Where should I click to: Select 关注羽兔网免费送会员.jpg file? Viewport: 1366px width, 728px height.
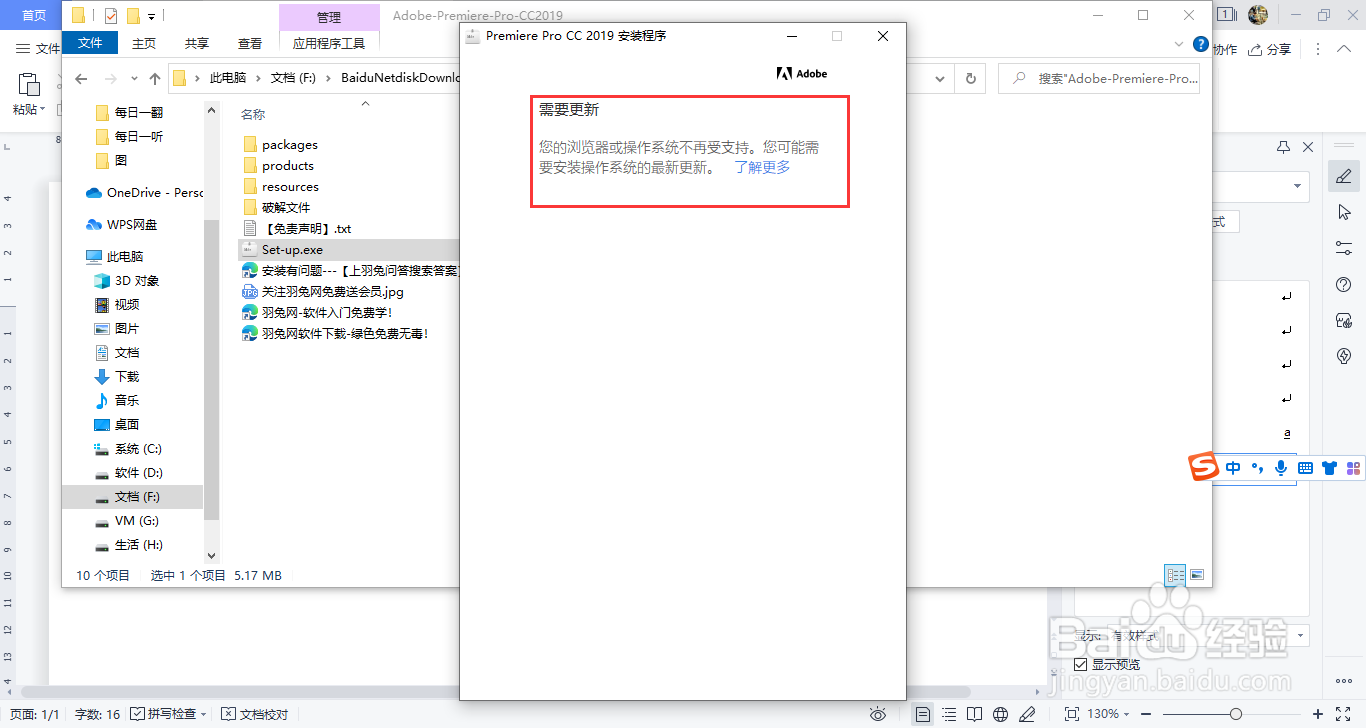323,292
